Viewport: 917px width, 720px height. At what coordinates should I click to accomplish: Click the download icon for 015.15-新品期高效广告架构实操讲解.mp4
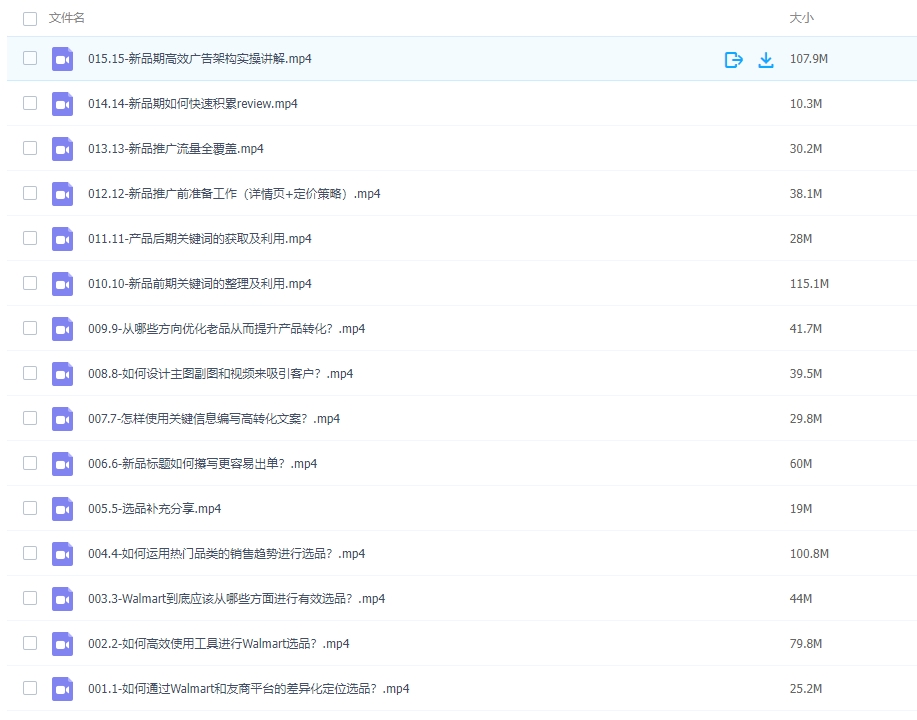[x=766, y=59]
